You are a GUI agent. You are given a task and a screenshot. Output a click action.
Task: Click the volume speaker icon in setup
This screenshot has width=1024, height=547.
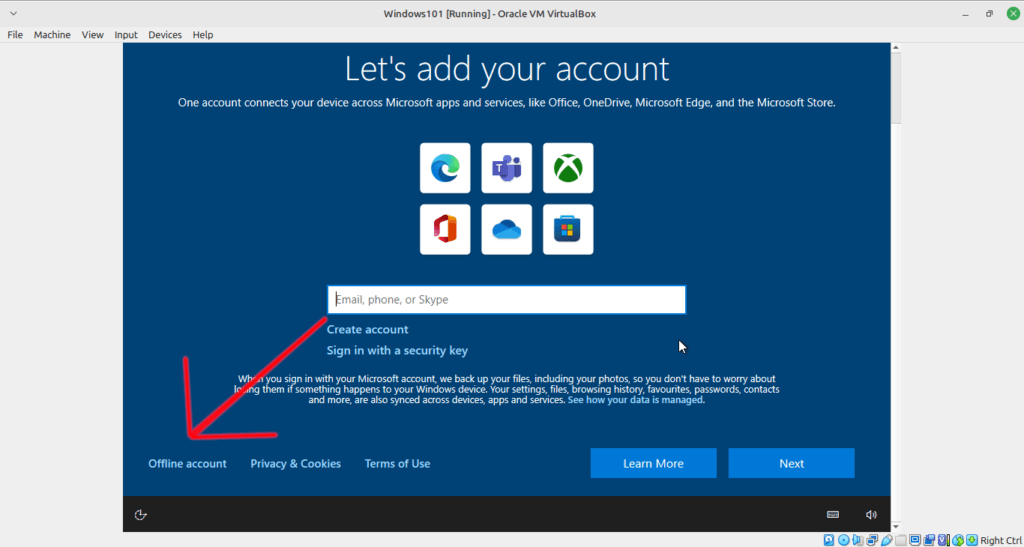pyautogui.click(x=871, y=514)
